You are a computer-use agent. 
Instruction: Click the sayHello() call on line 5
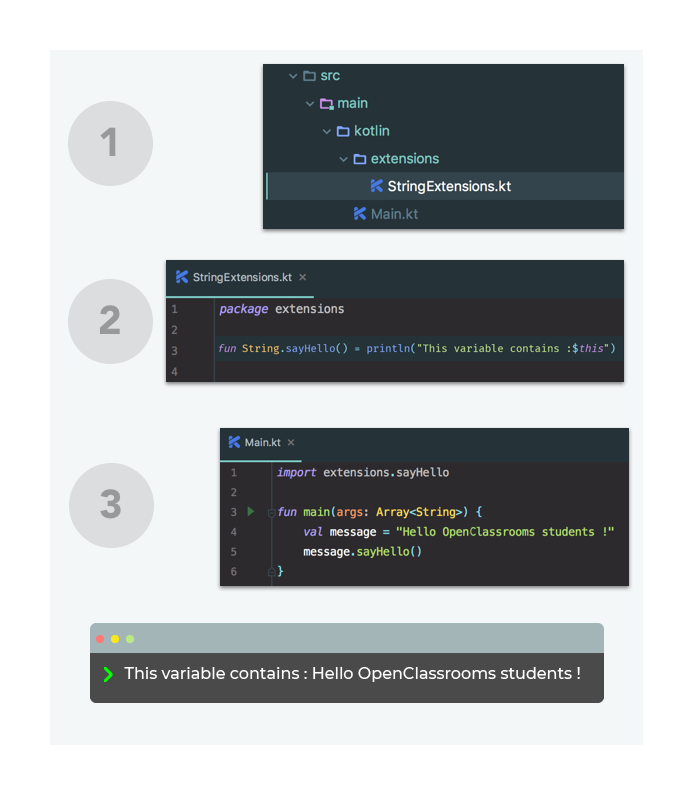[389, 552]
